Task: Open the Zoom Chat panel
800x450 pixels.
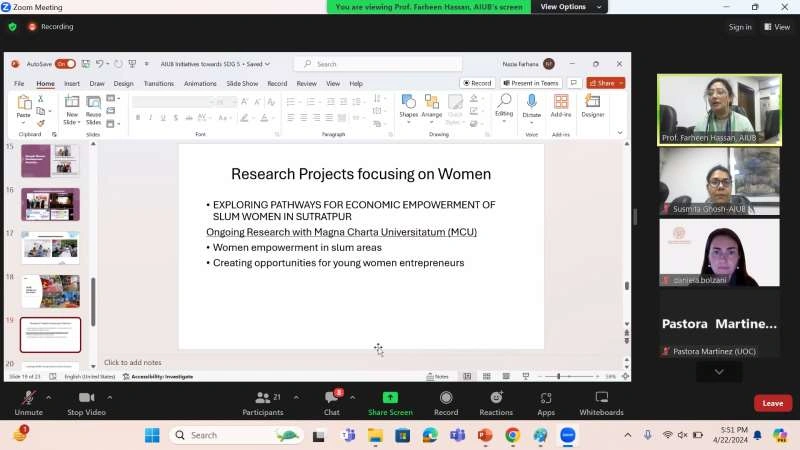Action: coord(331,398)
